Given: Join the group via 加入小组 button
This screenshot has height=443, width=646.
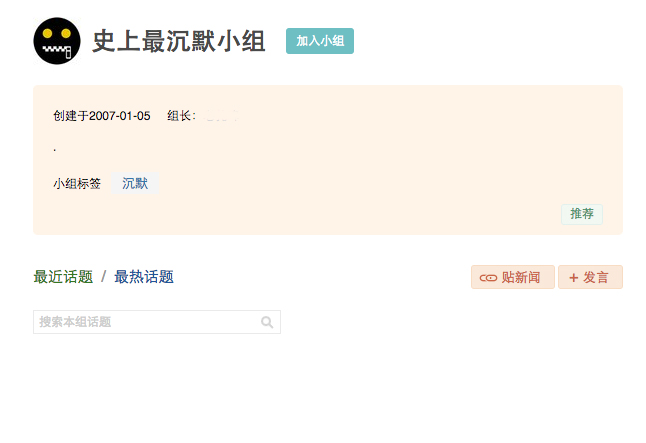Looking at the screenshot, I should click(x=320, y=41).
